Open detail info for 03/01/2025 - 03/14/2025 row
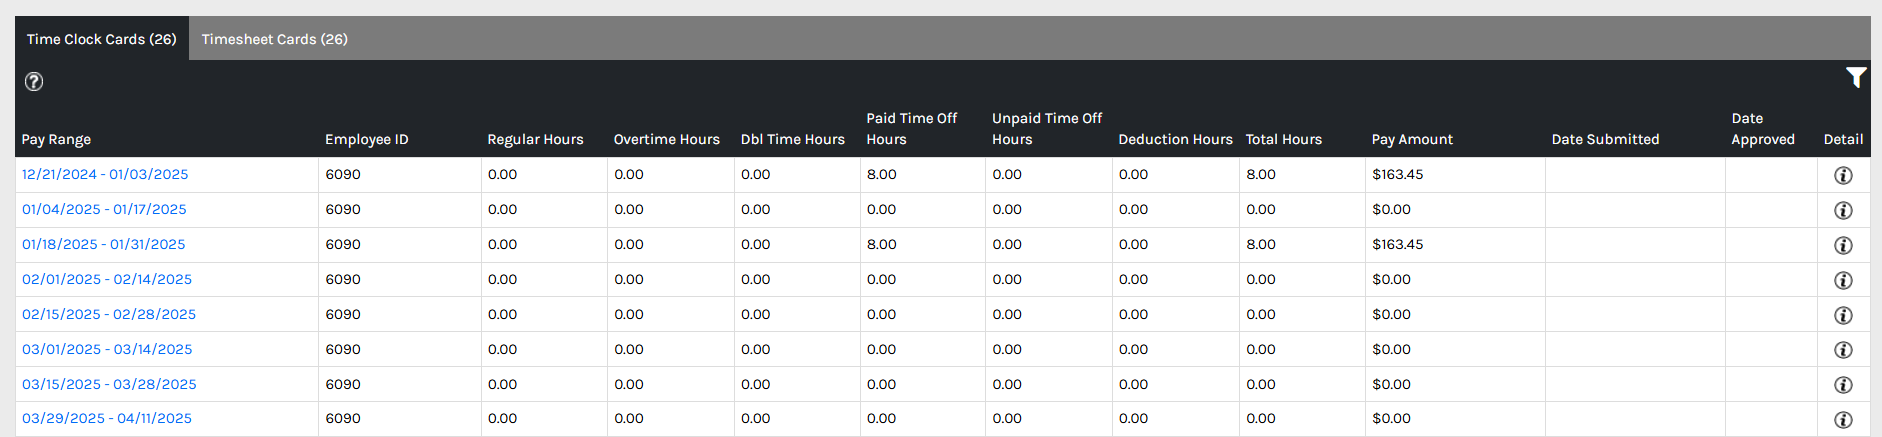 (x=1843, y=350)
